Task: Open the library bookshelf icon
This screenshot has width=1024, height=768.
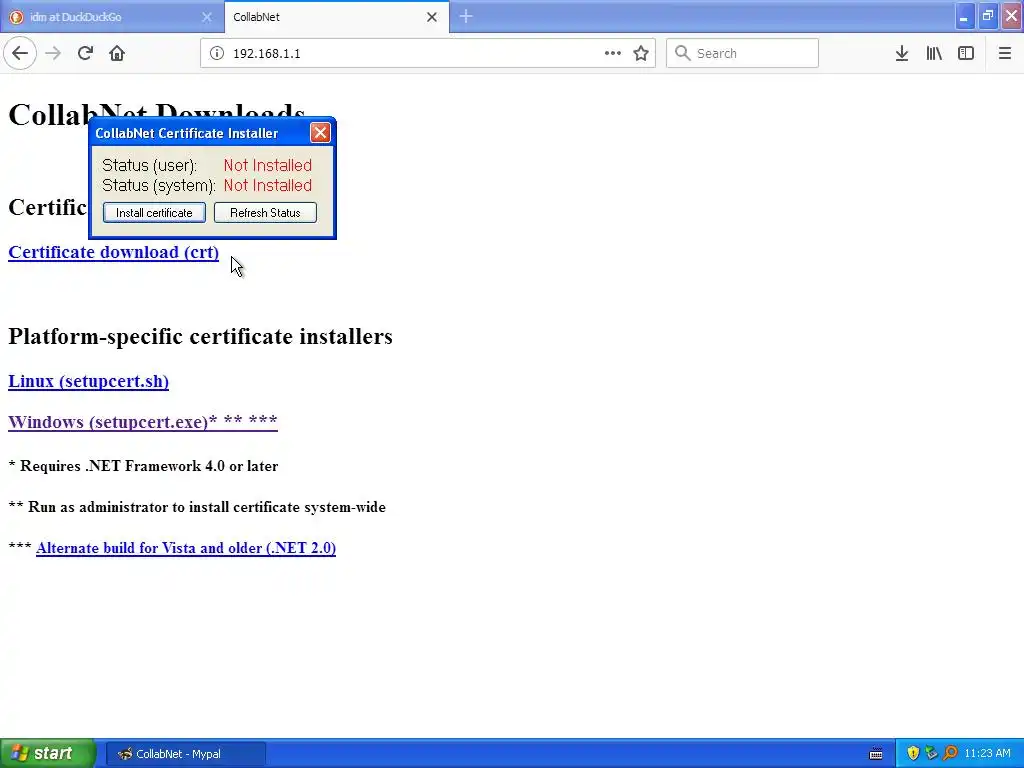Action: 934,53
